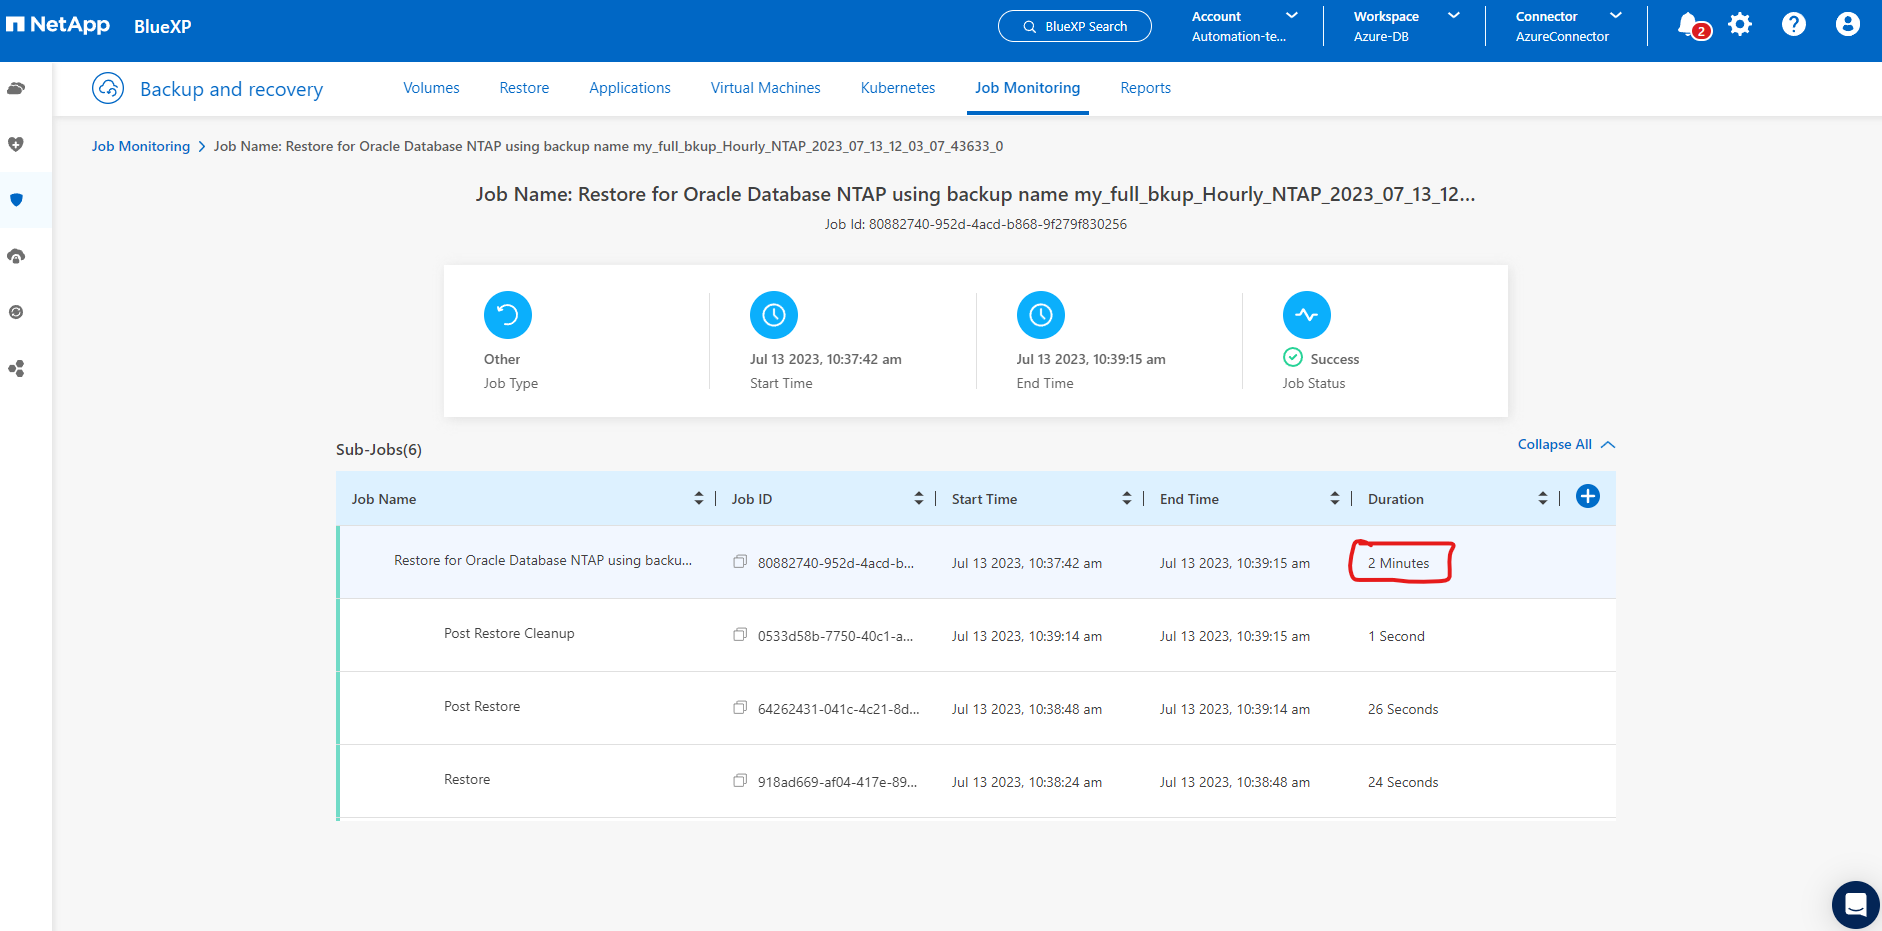1882x931 pixels.
Task: Sort by the Duration column
Action: tap(1542, 499)
